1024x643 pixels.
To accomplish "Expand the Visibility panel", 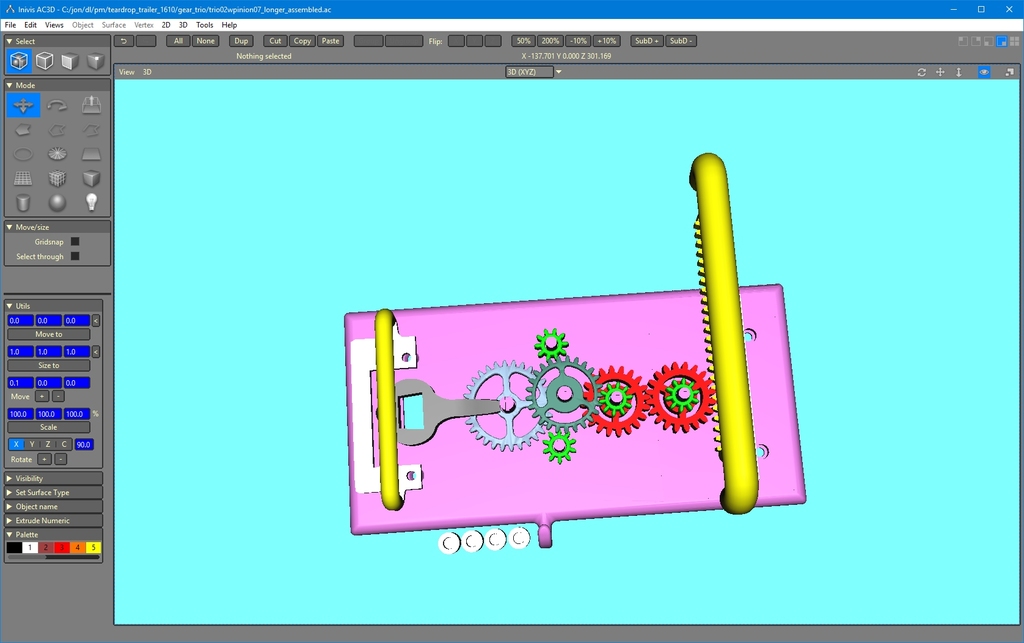I will click(x=54, y=478).
